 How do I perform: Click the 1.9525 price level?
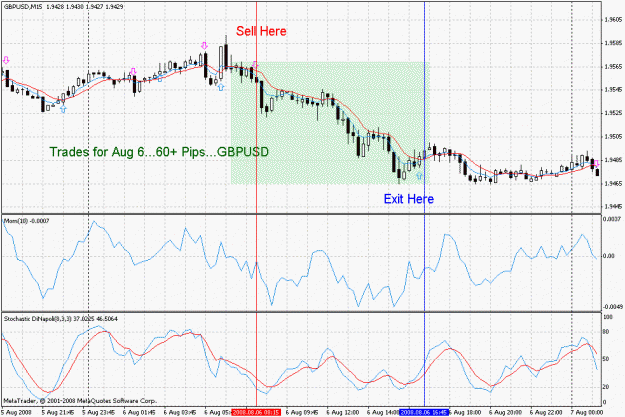click(x=613, y=113)
